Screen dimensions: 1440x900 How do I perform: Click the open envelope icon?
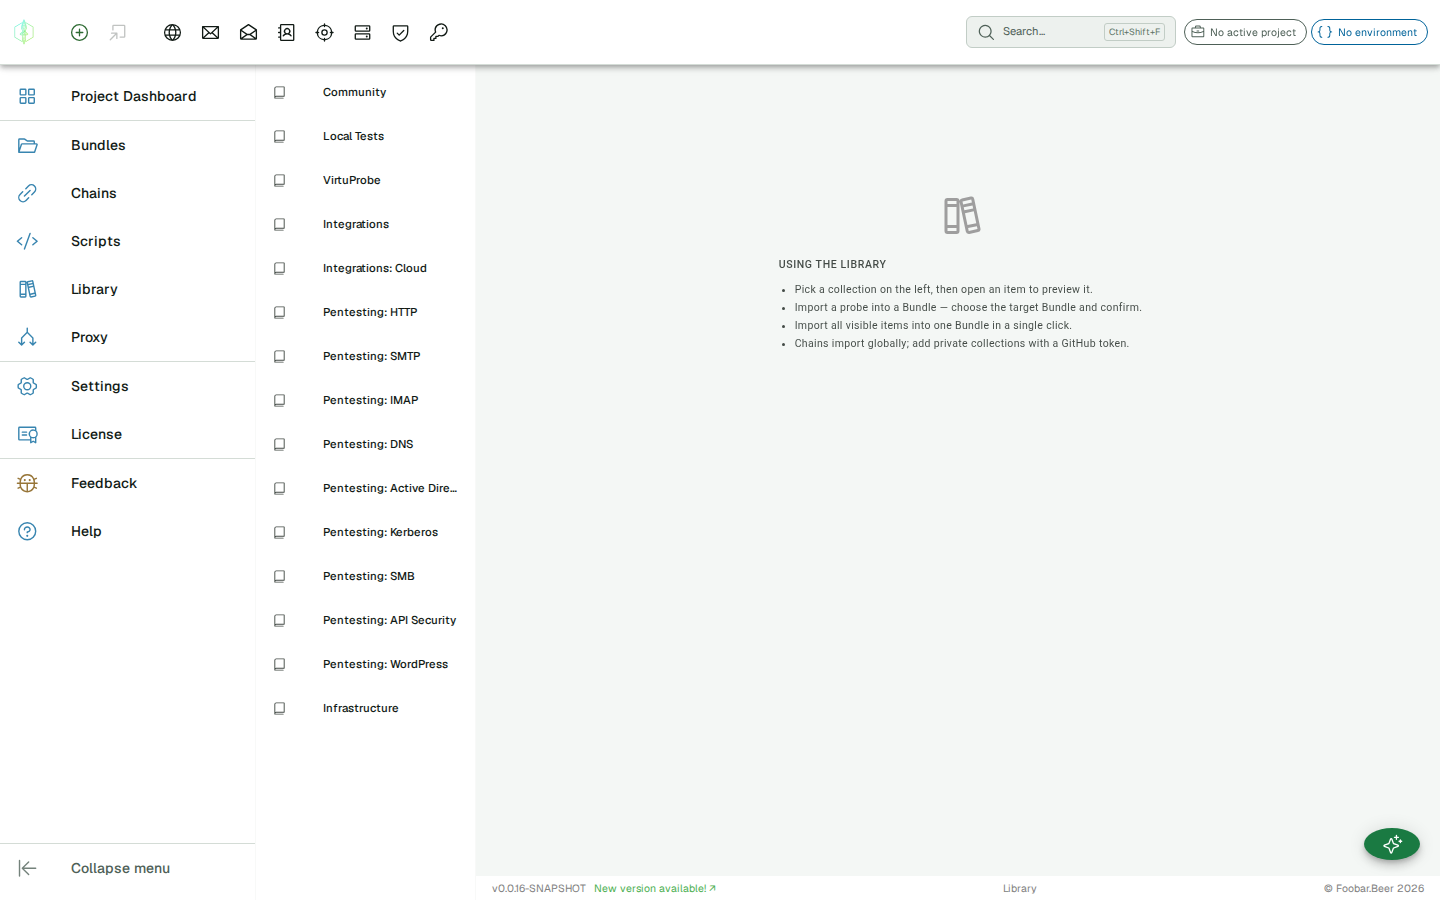249,32
